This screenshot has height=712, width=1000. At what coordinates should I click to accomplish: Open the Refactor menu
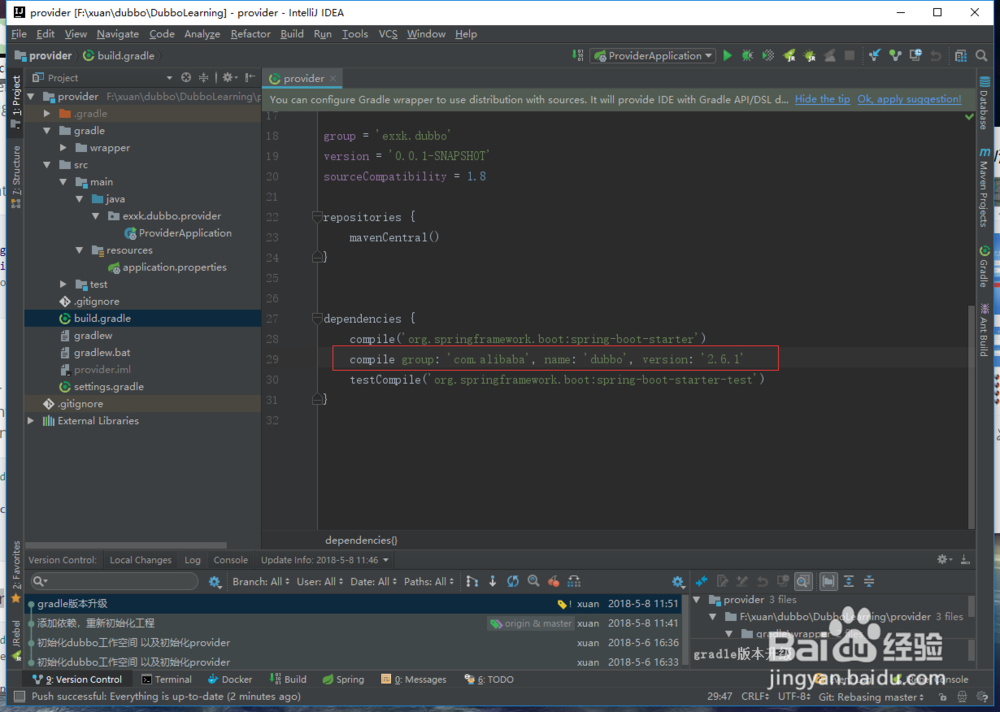pos(250,34)
